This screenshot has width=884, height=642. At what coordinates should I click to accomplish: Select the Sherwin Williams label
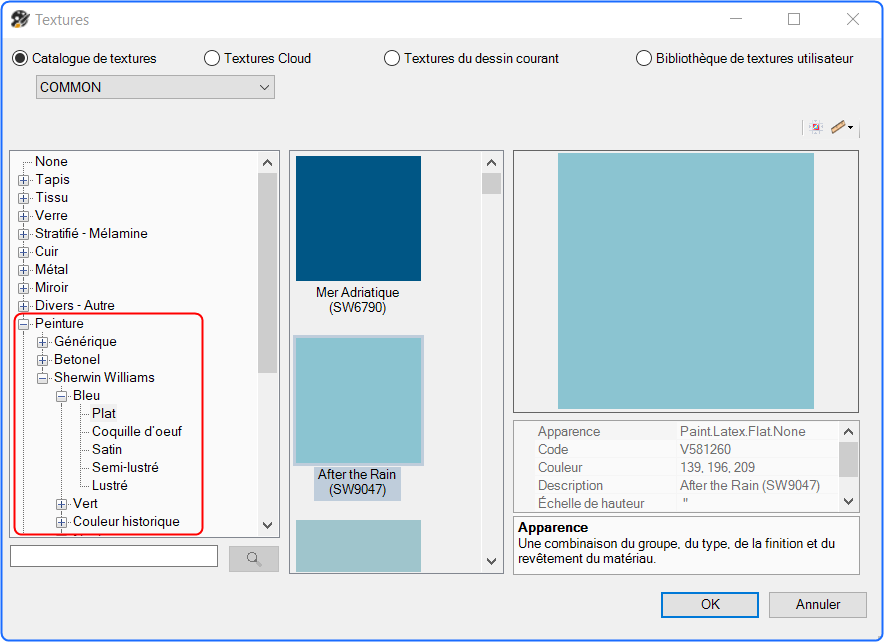coord(104,378)
